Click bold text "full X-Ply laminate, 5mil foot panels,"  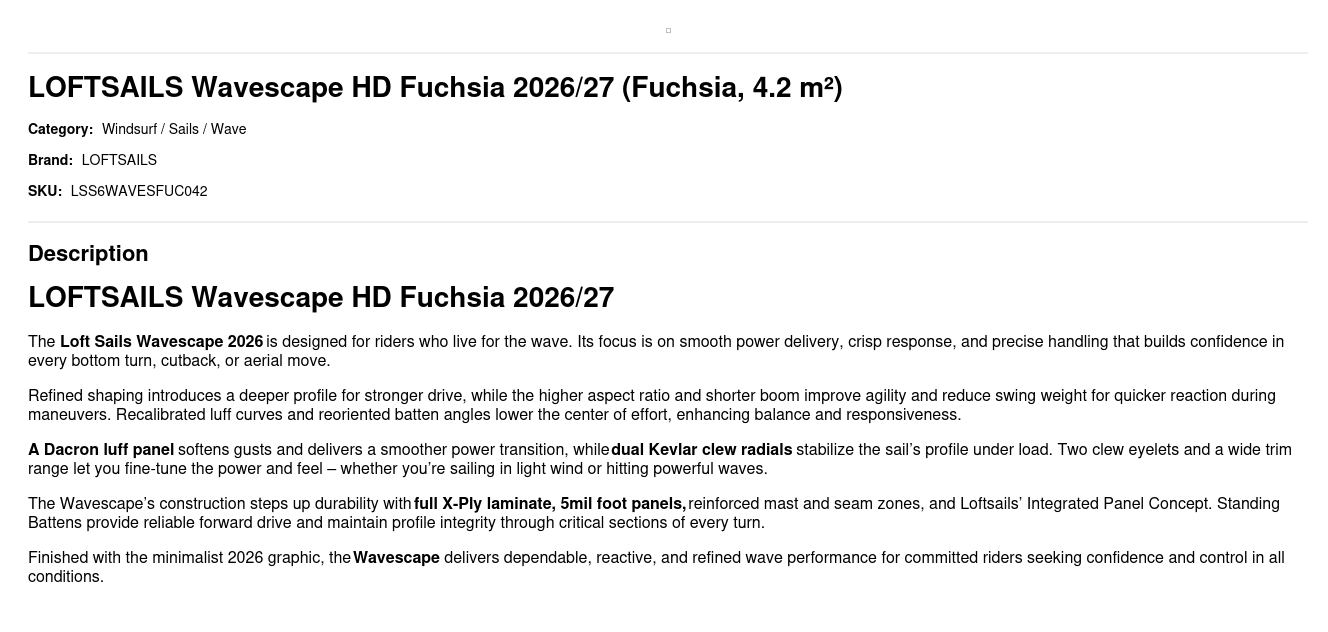pos(550,504)
